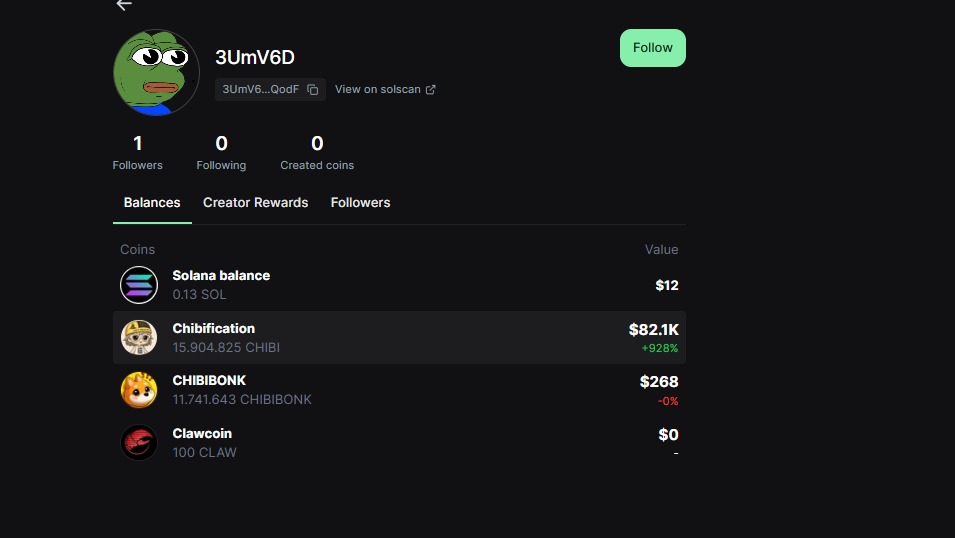
Task: Select the Clawcoin coin name
Action: click(202, 434)
